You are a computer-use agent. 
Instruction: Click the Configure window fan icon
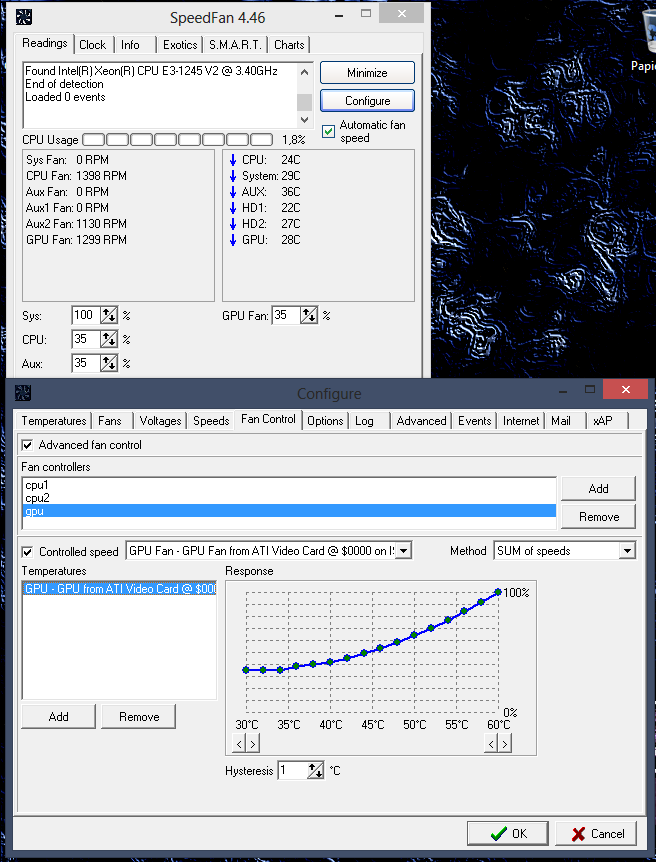23,393
